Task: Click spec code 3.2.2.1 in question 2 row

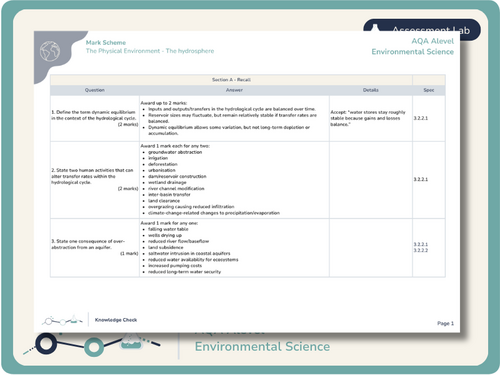Action: pyautogui.click(x=421, y=179)
